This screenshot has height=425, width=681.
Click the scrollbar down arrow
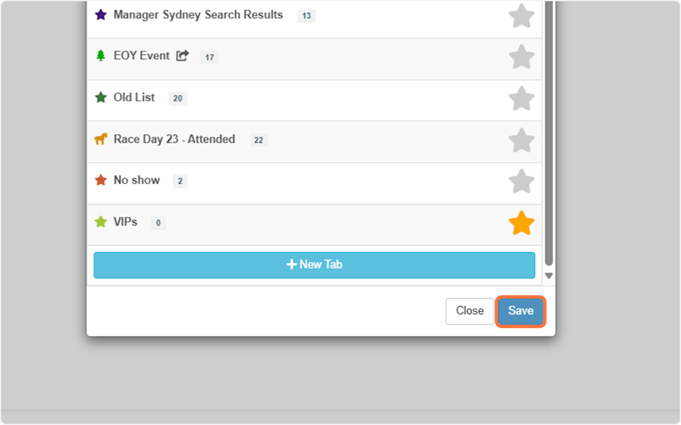tap(549, 276)
